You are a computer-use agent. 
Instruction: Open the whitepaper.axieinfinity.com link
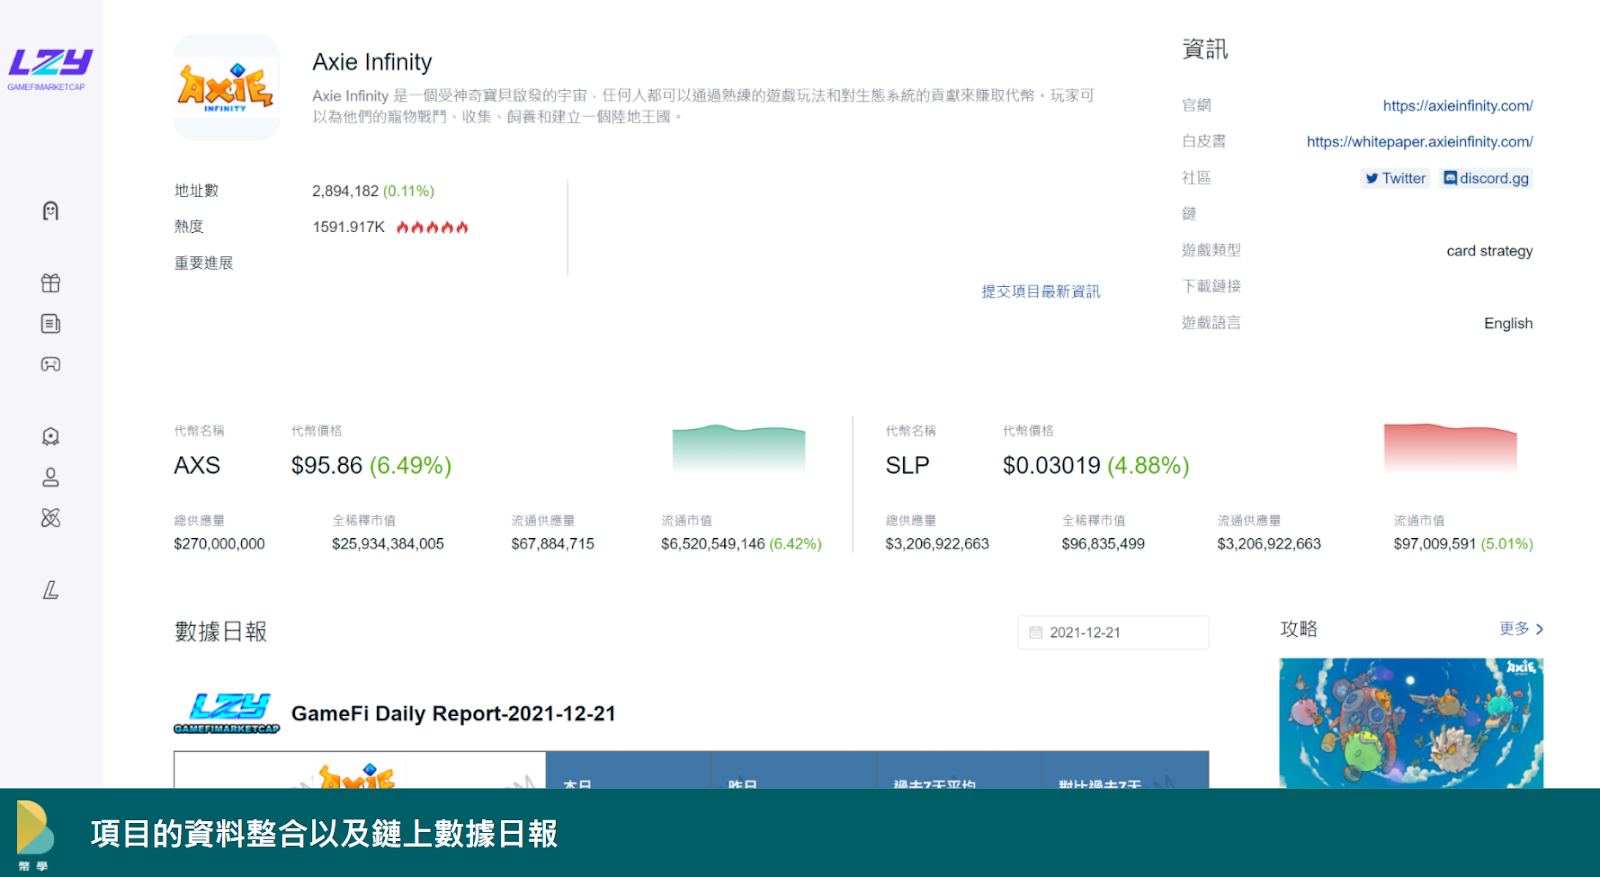(1419, 142)
